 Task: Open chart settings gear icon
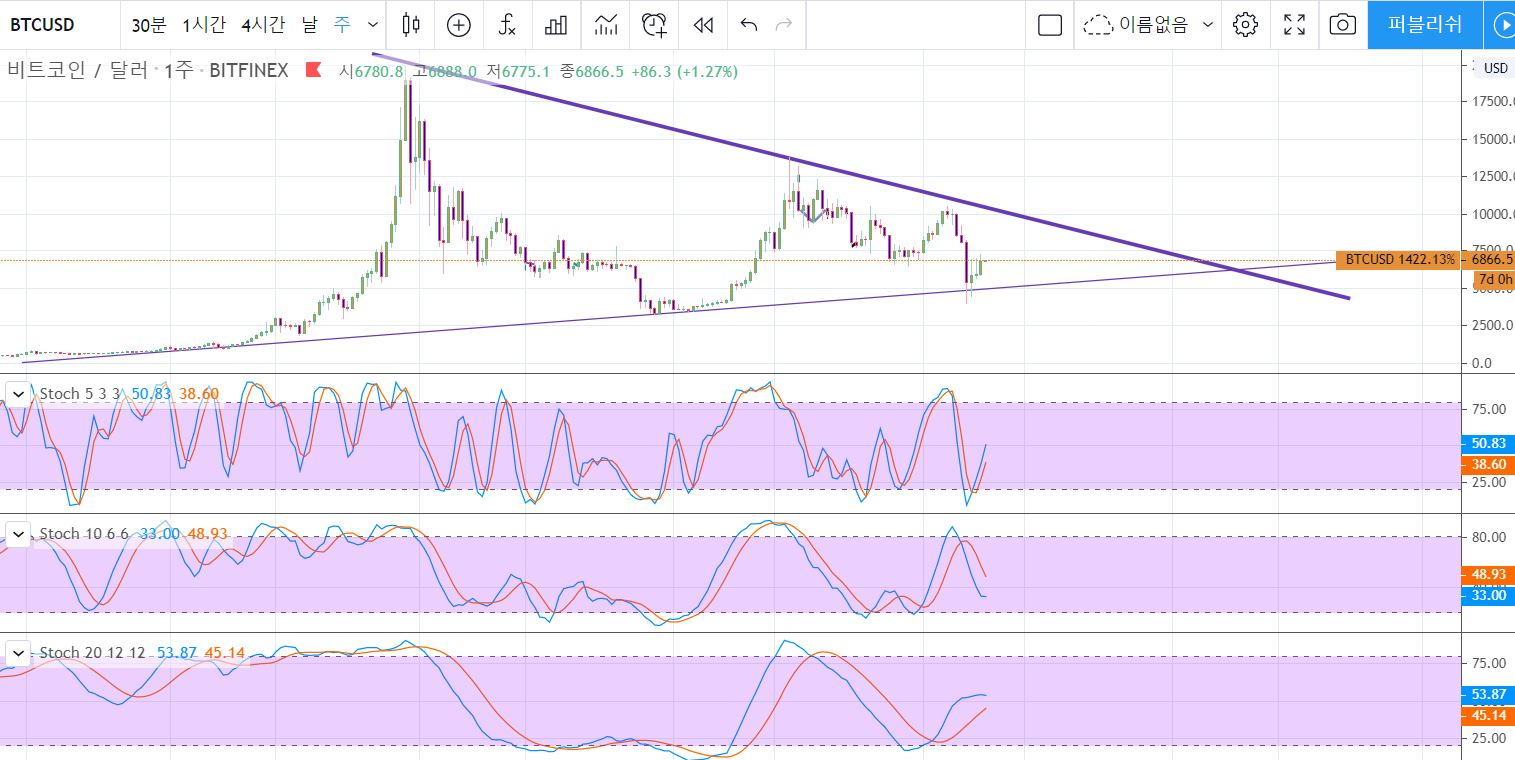[x=1245, y=25]
